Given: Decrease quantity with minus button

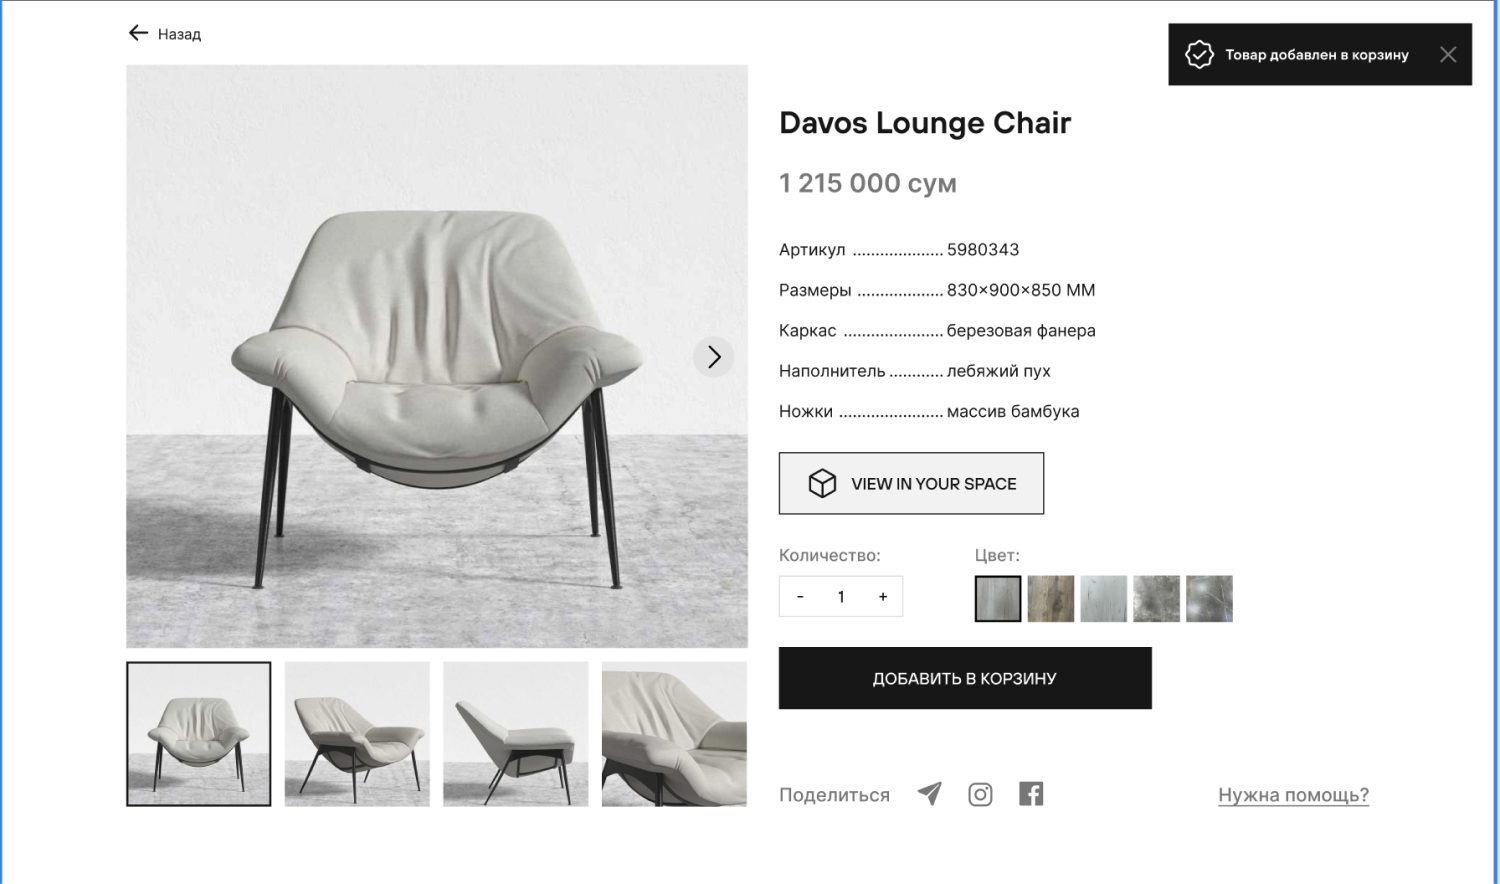Looking at the screenshot, I should [x=800, y=596].
